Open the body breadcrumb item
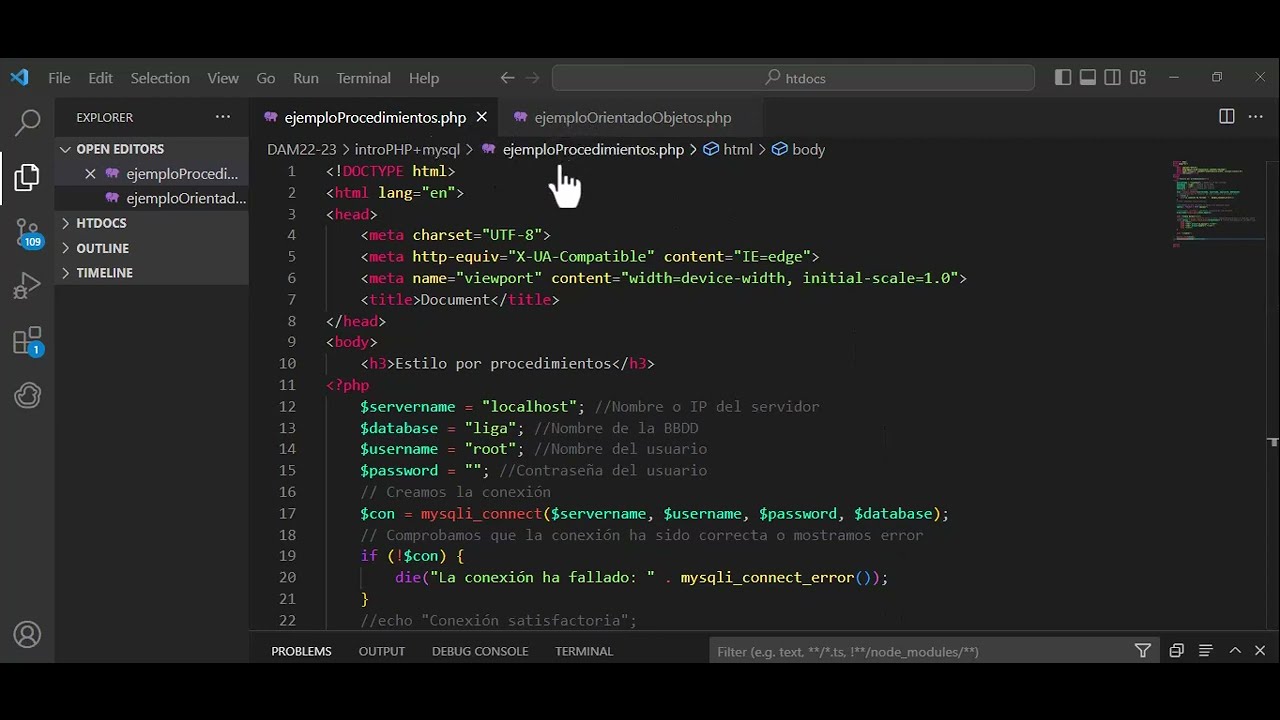The width and height of the screenshot is (1280, 720). click(x=808, y=149)
